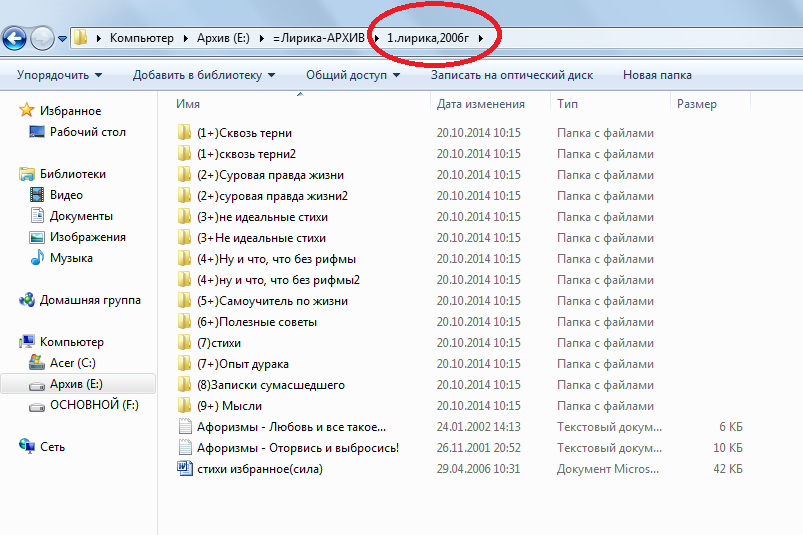Open Музыка library in navigation pane

pyautogui.click(x=37, y=258)
